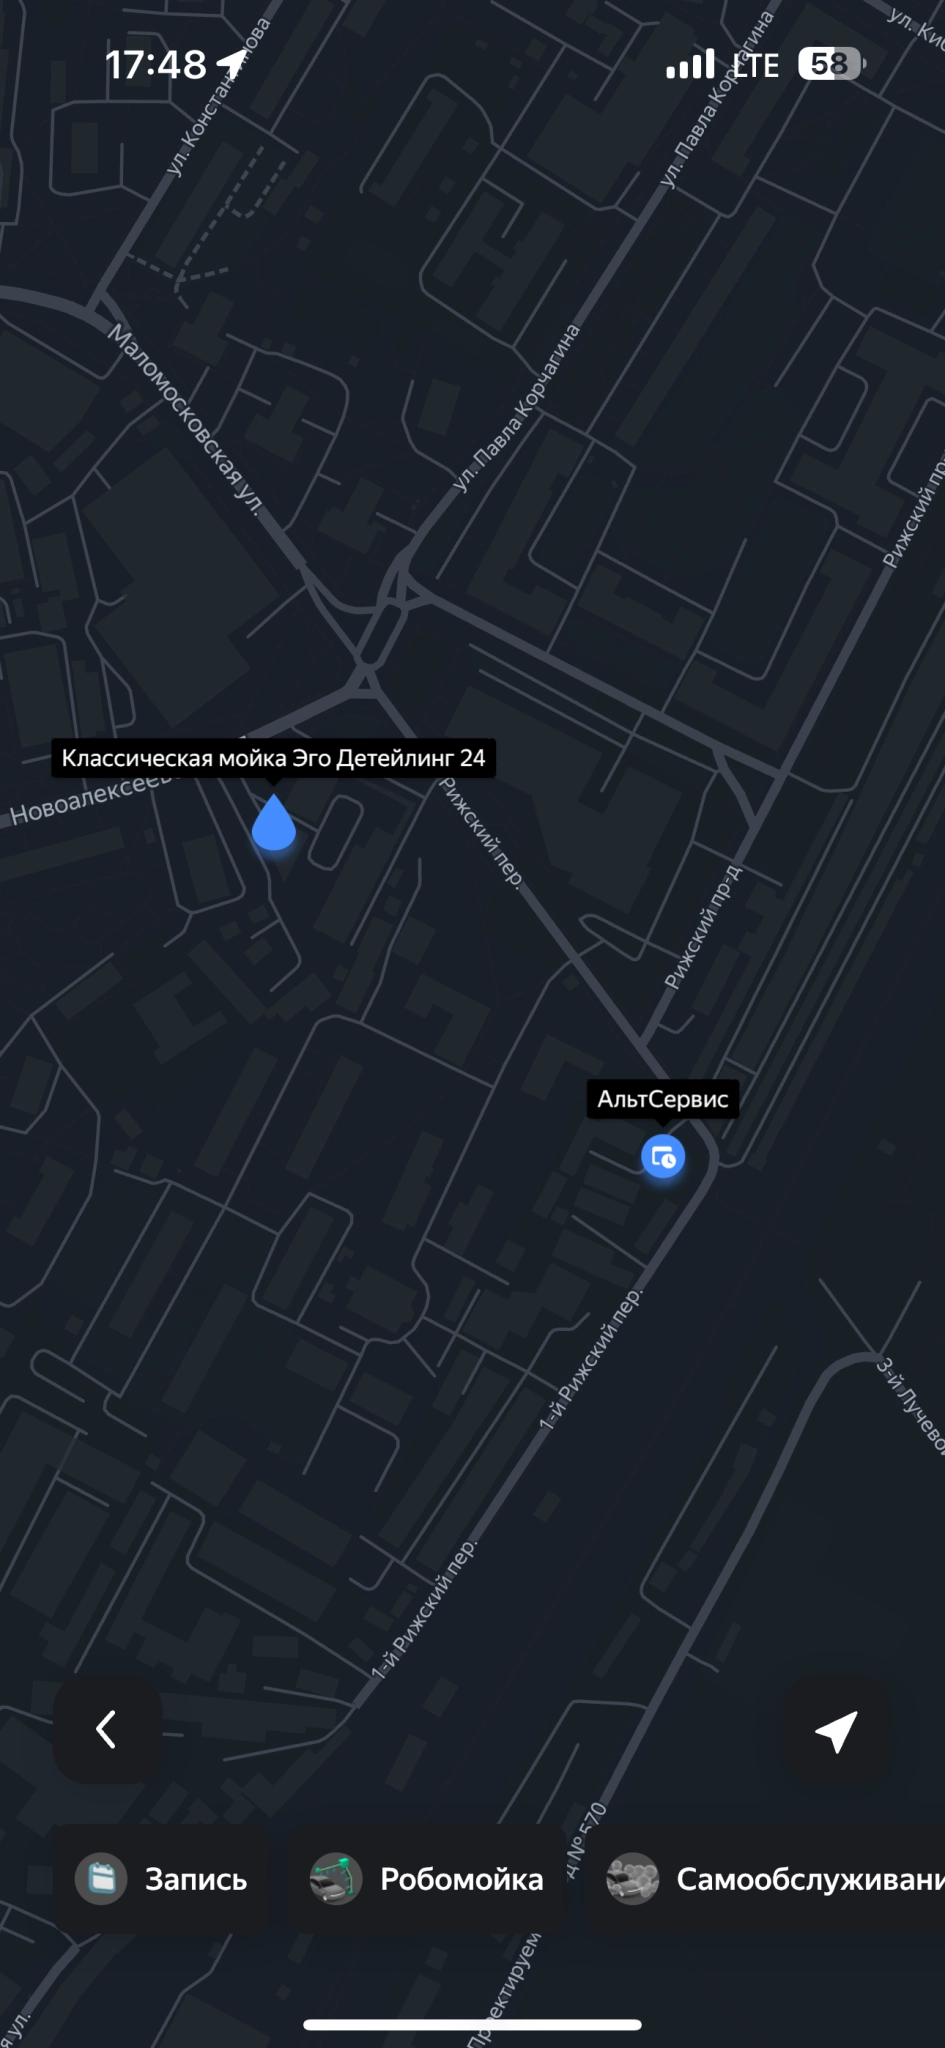Tap the Самообслуживание thumbnail icon
The width and height of the screenshot is (945, 2048).
tap(632, 1878)
